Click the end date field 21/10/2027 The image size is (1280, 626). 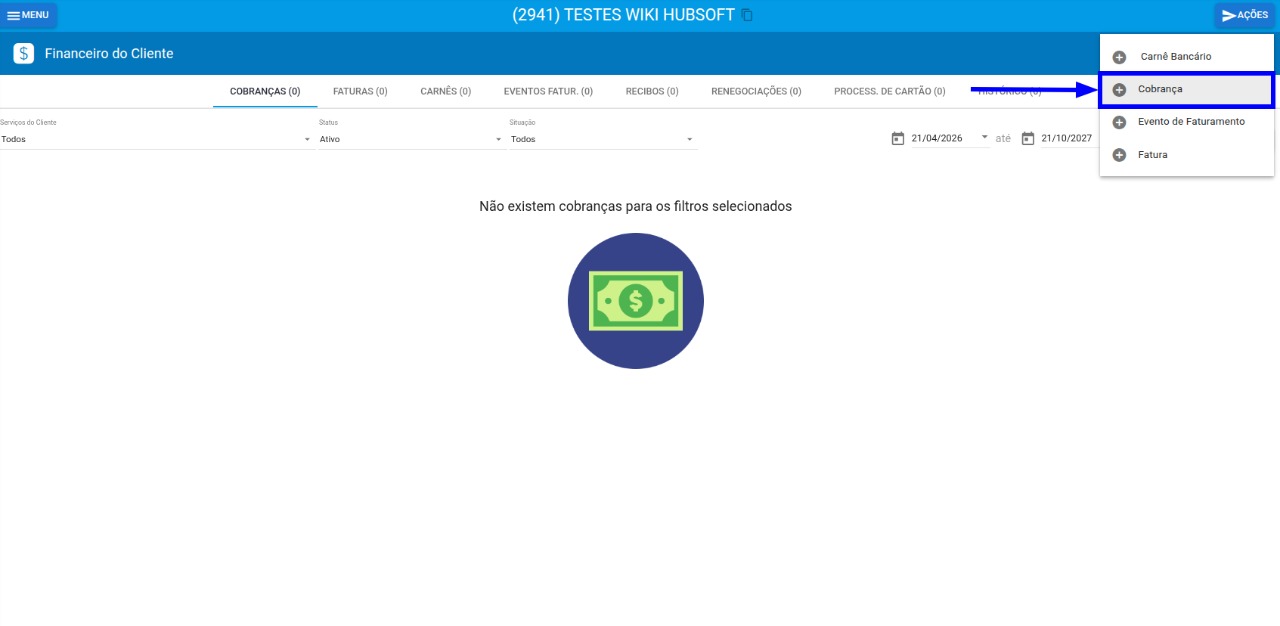[x=1068, y=138]
